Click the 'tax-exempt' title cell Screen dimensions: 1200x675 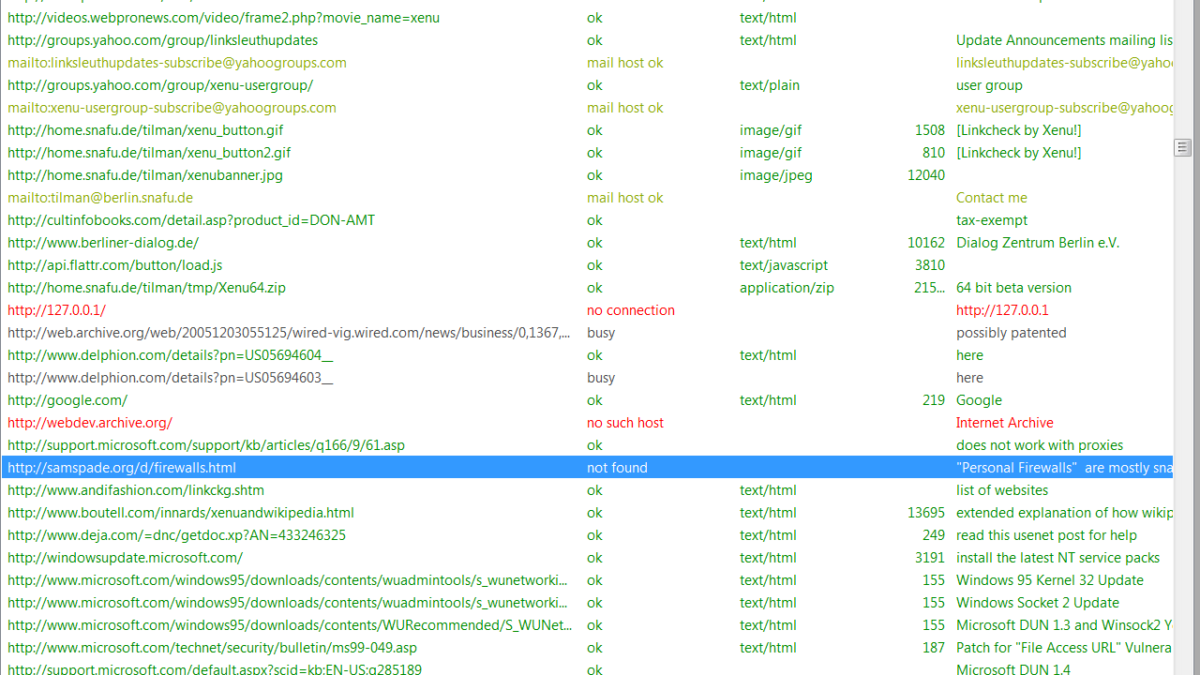point(992,220)
